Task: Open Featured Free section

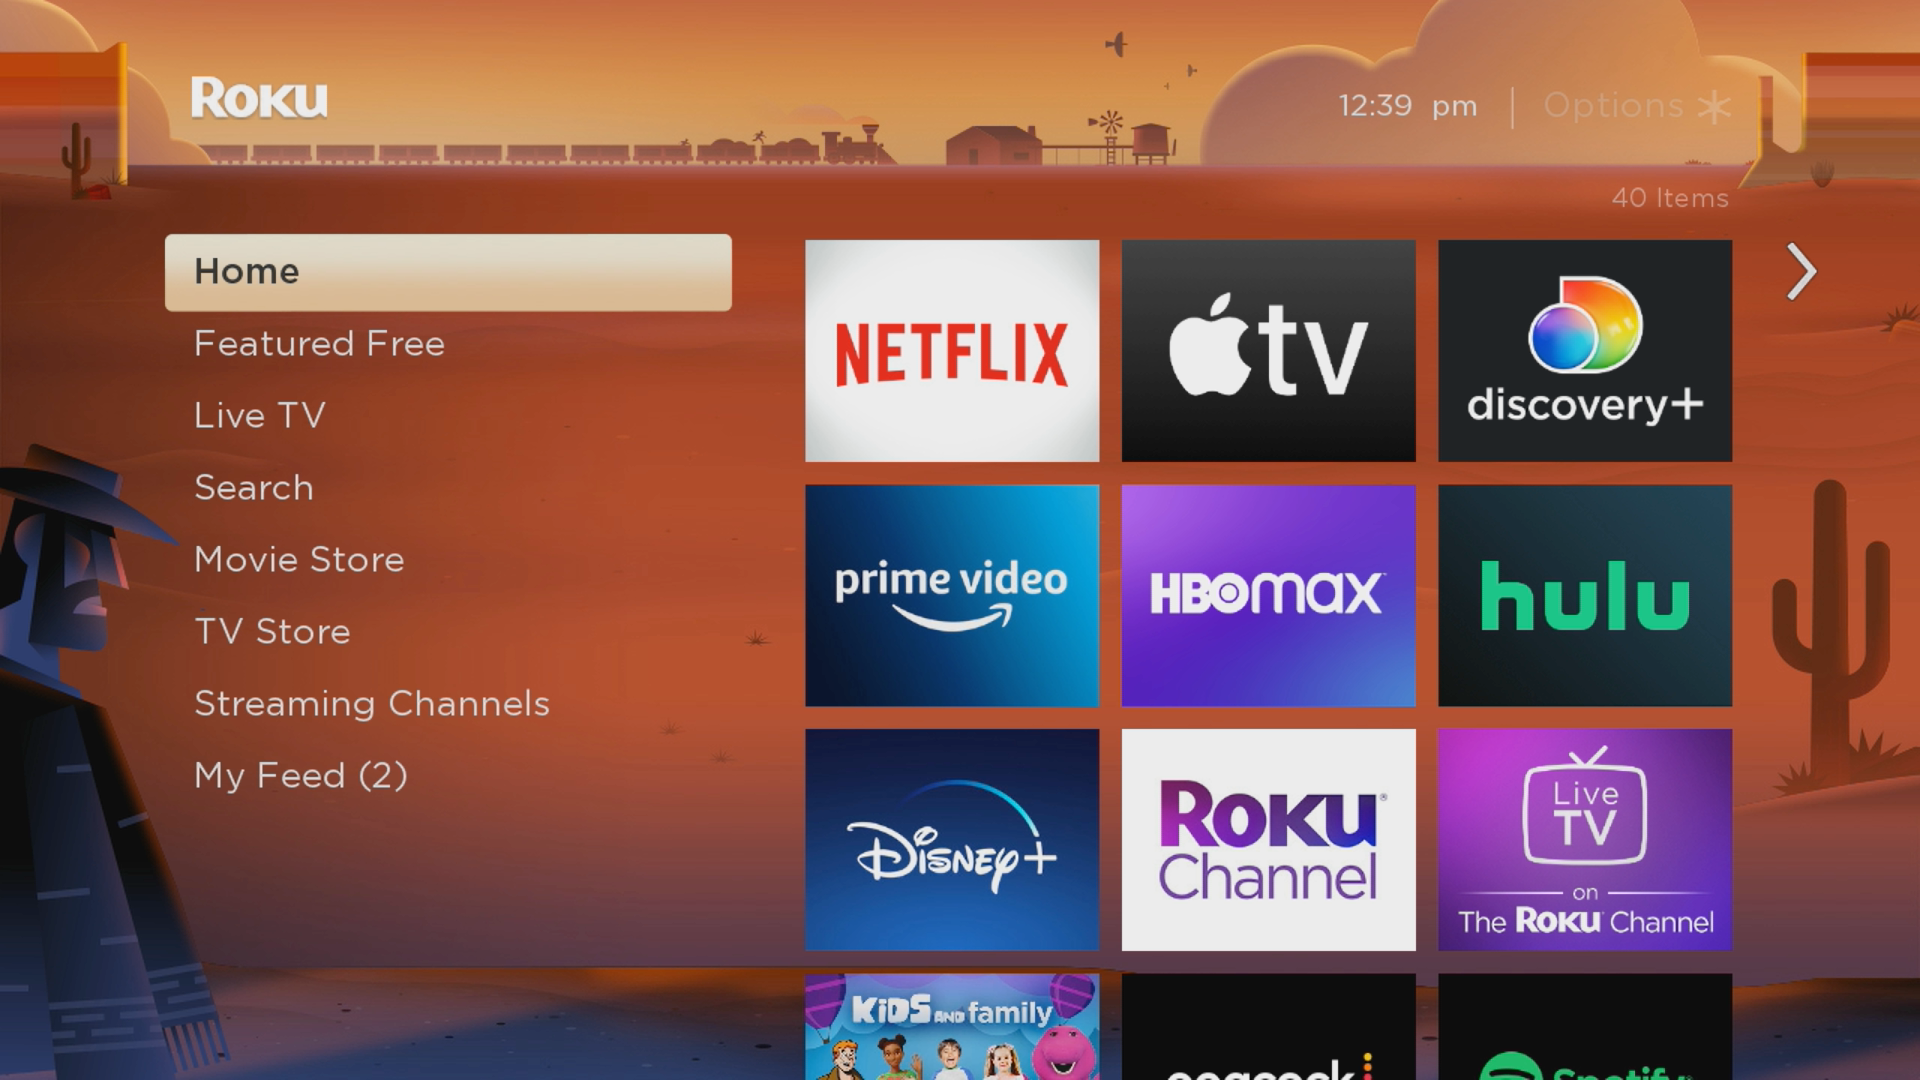Action: click(319, 343)
